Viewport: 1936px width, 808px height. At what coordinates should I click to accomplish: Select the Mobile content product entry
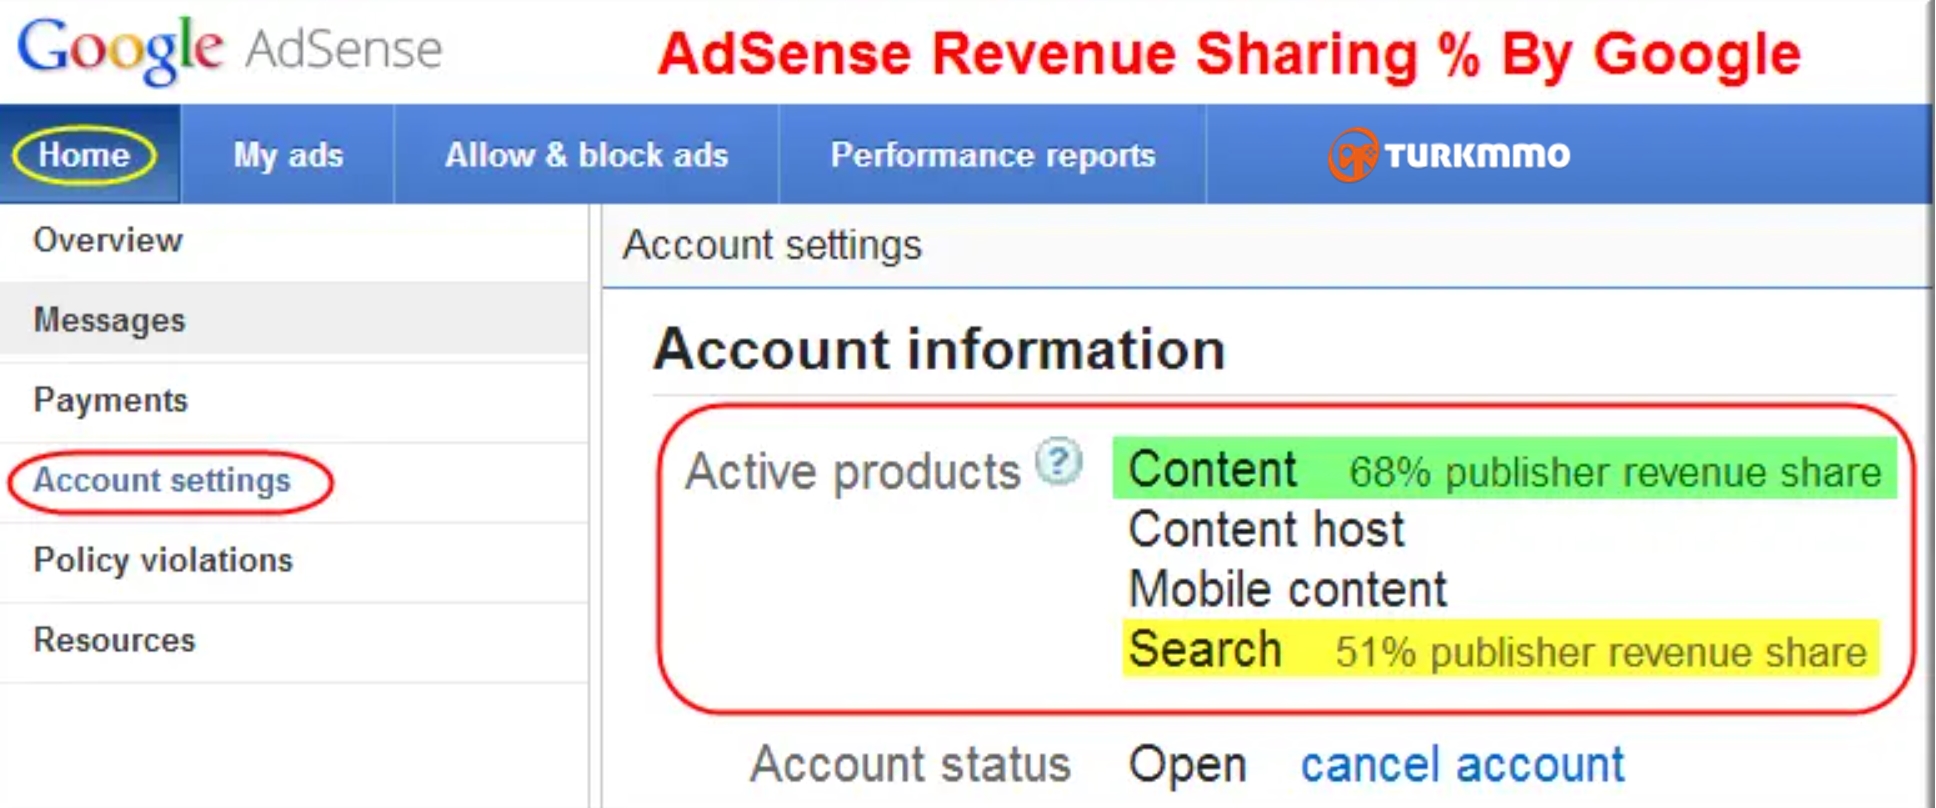pos(1287,589)
